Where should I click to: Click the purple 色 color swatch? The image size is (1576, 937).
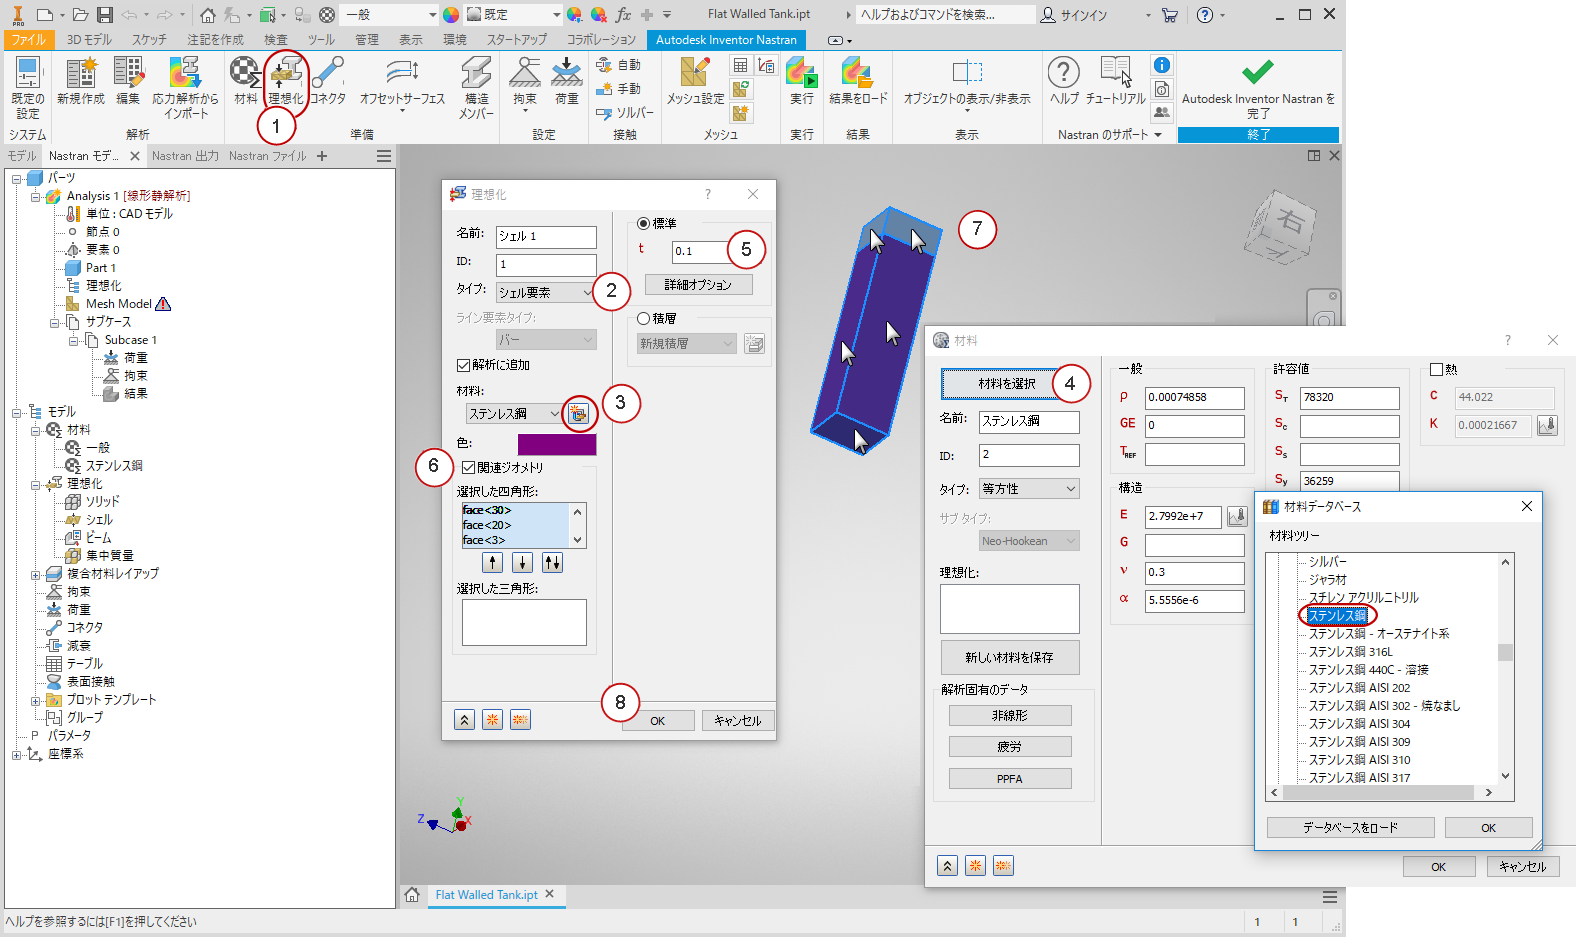(556, 444)
